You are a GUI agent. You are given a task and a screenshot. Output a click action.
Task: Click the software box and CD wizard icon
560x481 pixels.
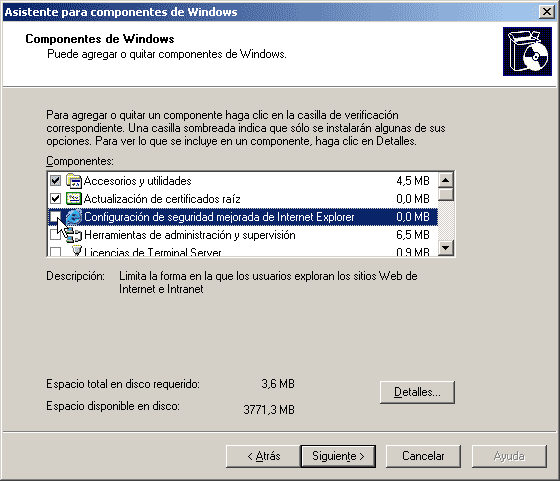pos(527,51)
